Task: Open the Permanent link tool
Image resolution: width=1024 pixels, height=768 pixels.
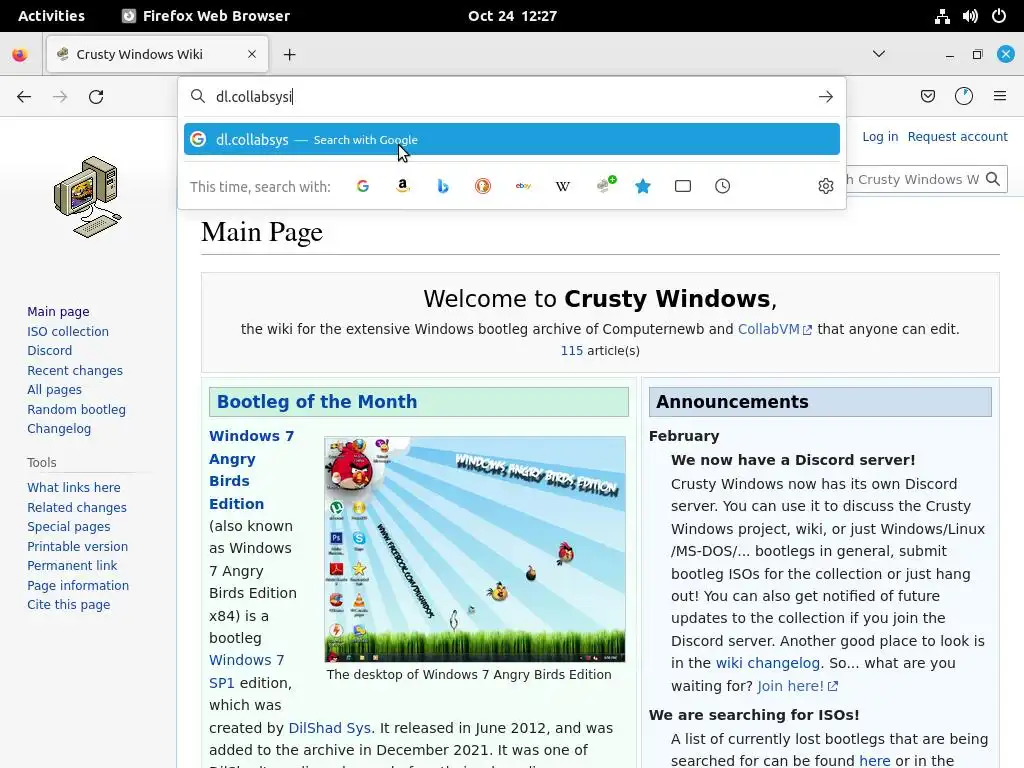Action: click(72, 566)
